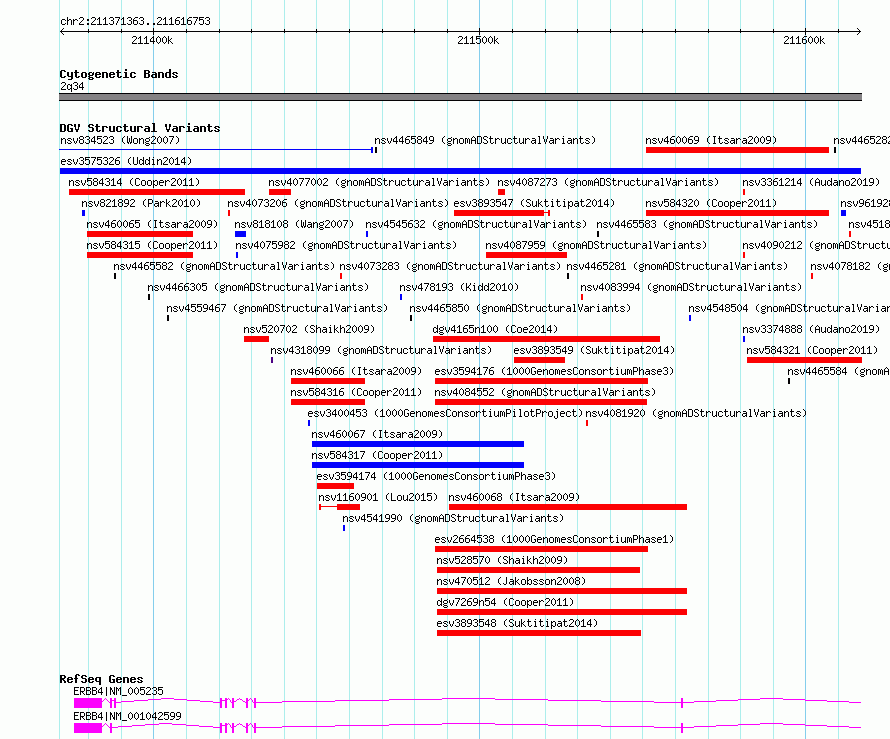Open esv3594174 1000GenomesConsortiumPhase3 label
This screenshot has height=739, width=890.
tap(436, 476)
